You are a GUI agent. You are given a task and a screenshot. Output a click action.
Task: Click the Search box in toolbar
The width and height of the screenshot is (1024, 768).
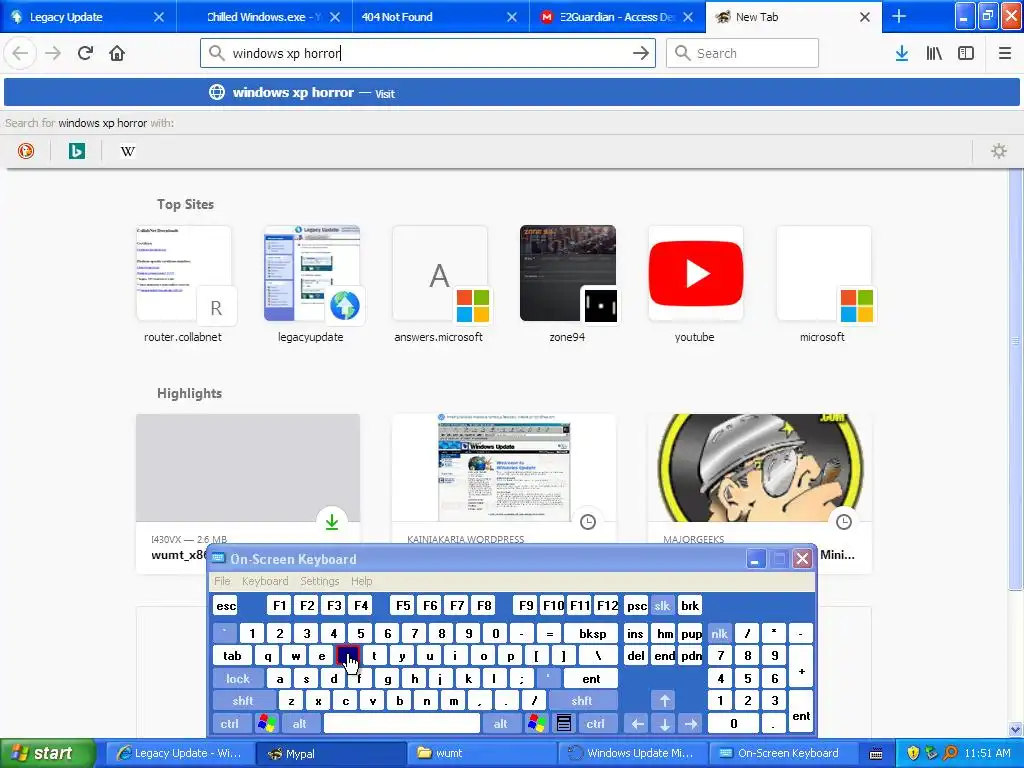pos(743,53)
